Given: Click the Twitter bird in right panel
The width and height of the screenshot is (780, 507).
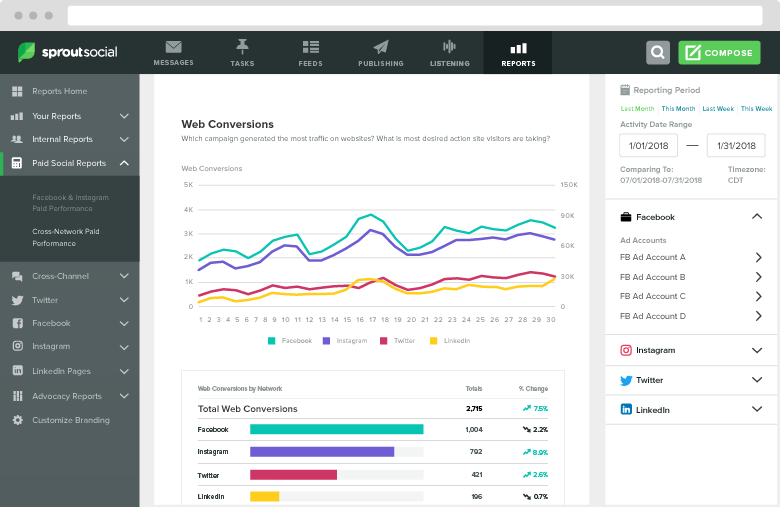Looking at the screenshot, I should click(x=626, y=381).
